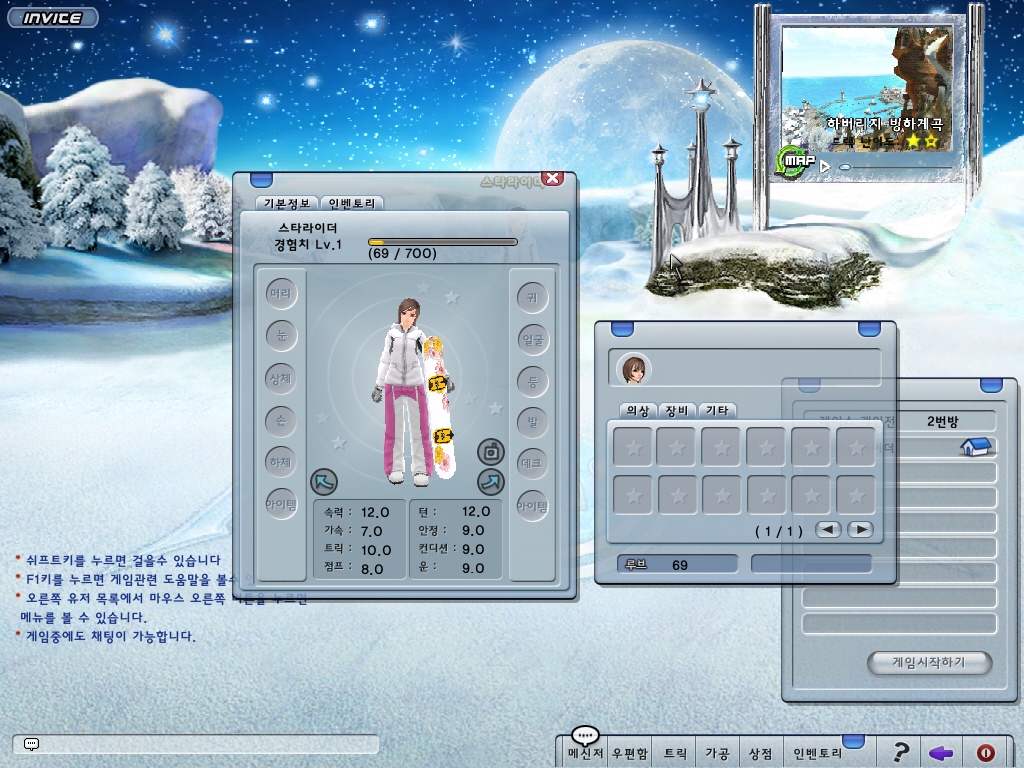Select the 얼굴 equipment slot
This screenshot has width=1024, height=768.
click(532, 340)
